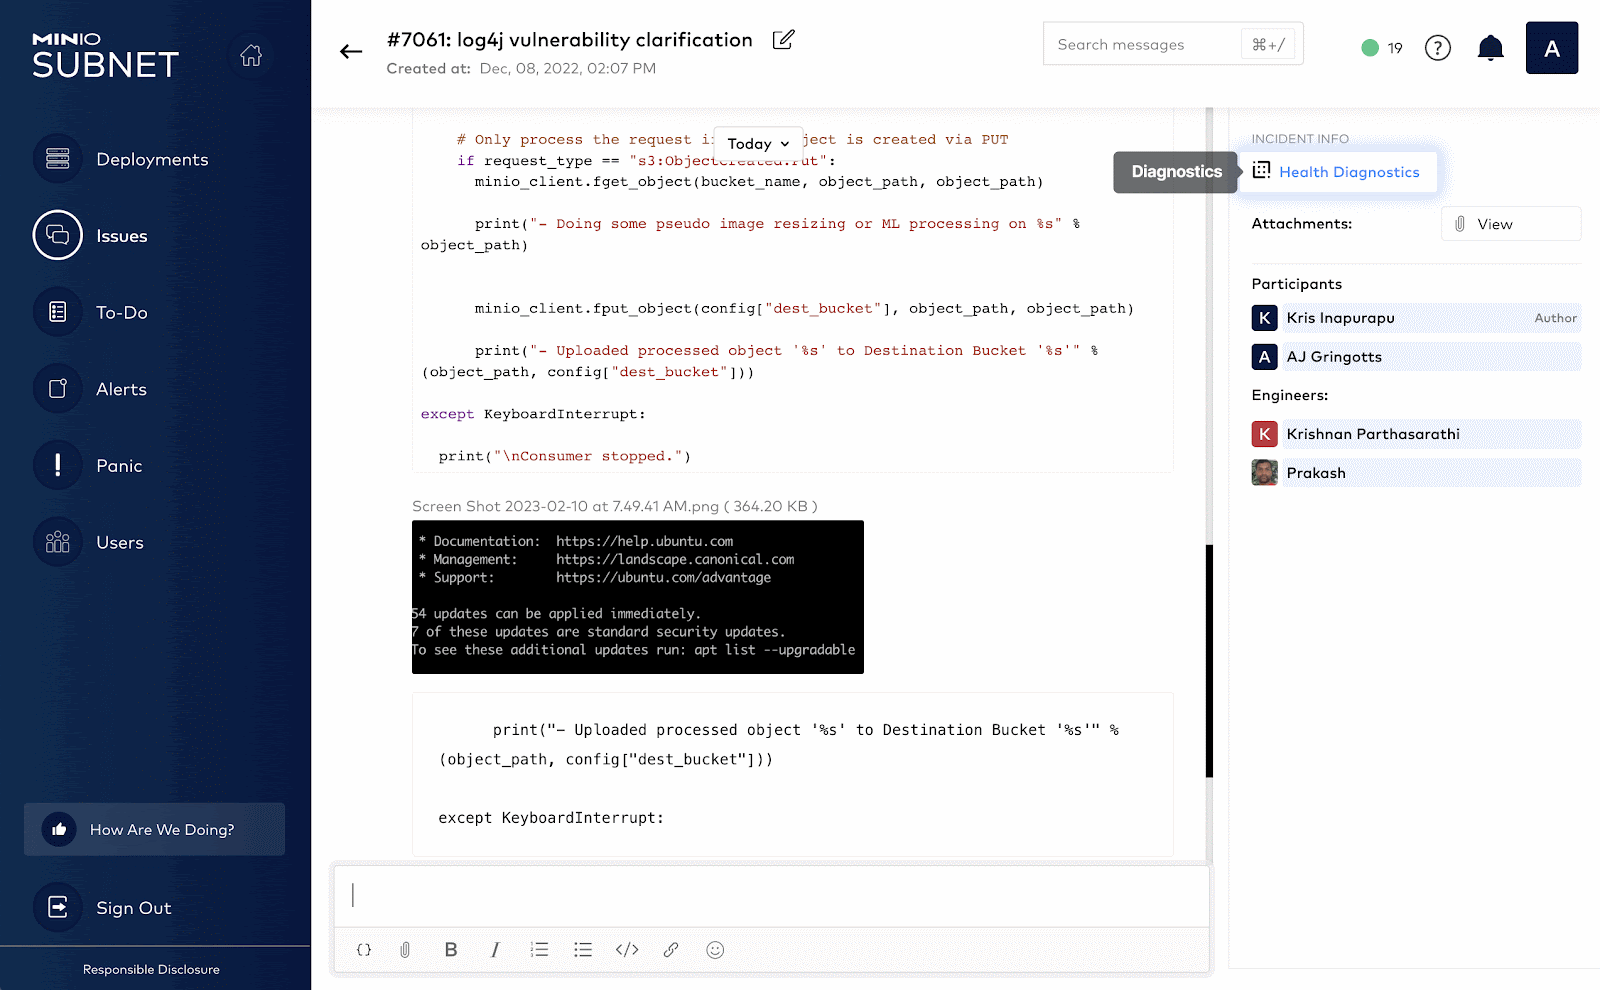Expand the Attachments View menu
The width and height of the screenshot is (1600, 990).
pos(1510,223)
